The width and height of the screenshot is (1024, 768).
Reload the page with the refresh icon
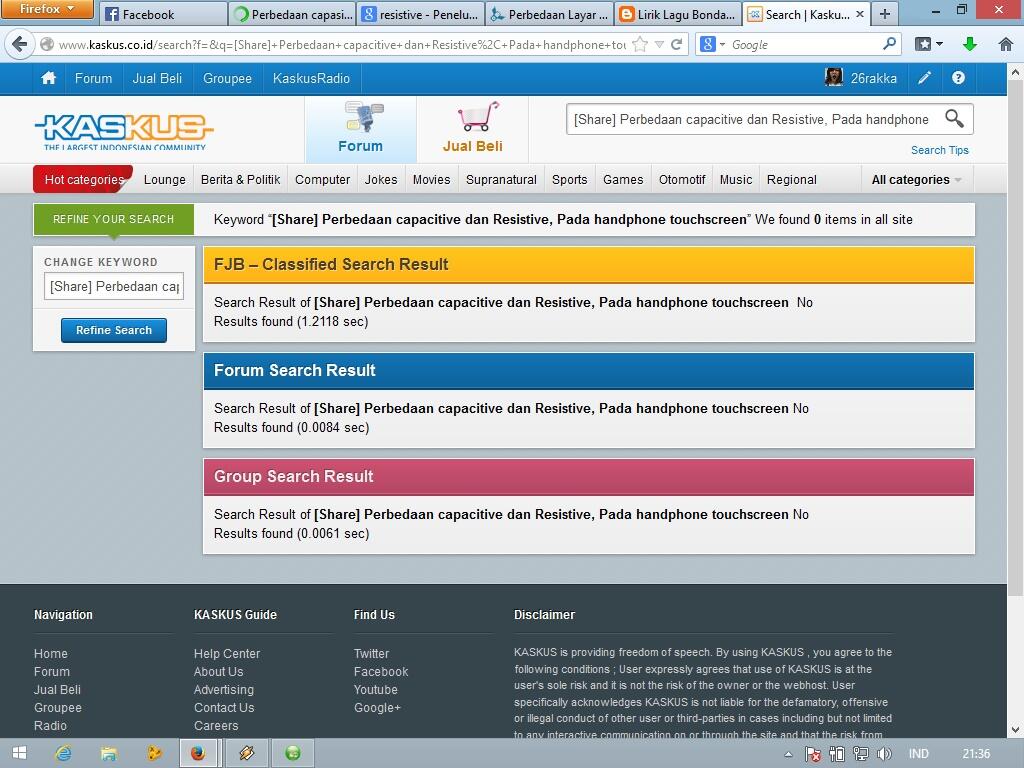pos(677,44)
